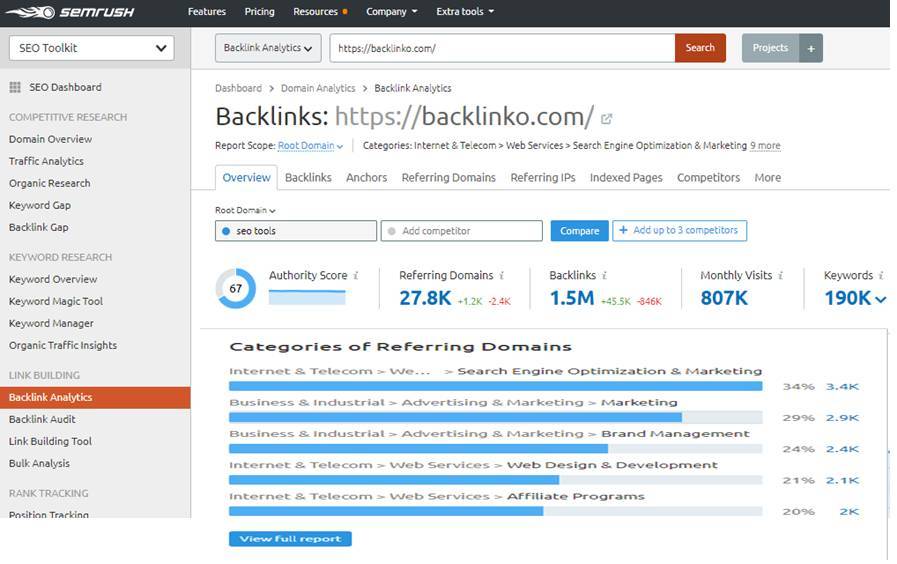Screen dimensions: 897x564
Task: Click the blue Compare button
Action: (x=580, y=231)
